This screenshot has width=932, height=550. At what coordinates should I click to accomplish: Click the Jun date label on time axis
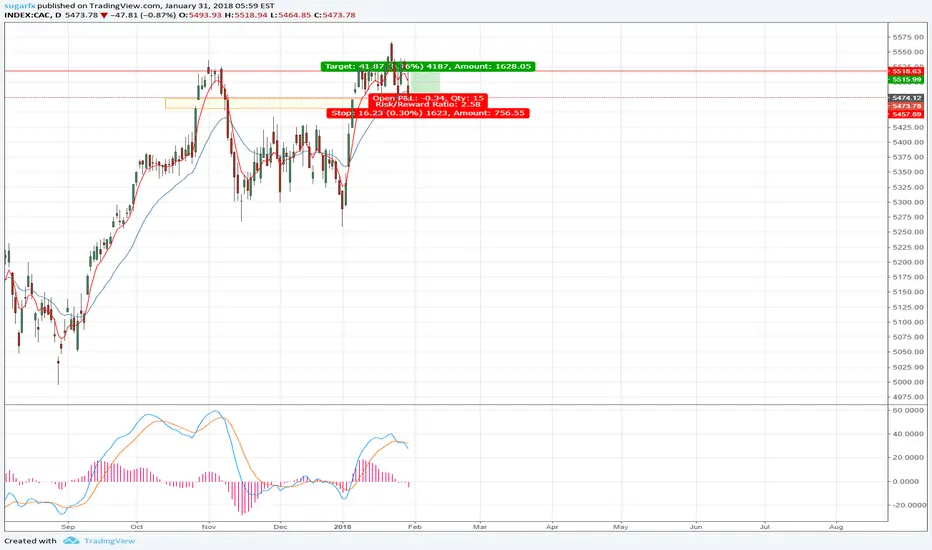[x=695, y=527]
